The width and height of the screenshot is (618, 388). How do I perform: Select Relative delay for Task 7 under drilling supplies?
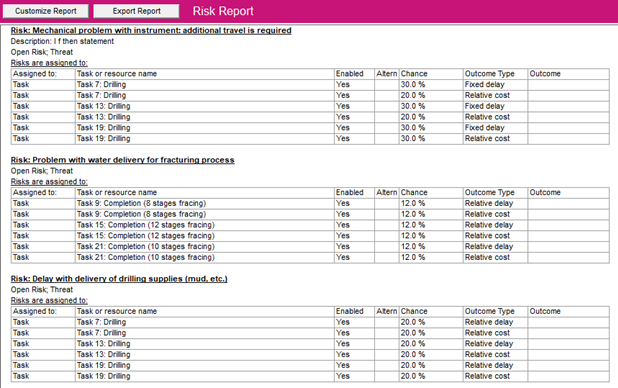tap(495, 322)
